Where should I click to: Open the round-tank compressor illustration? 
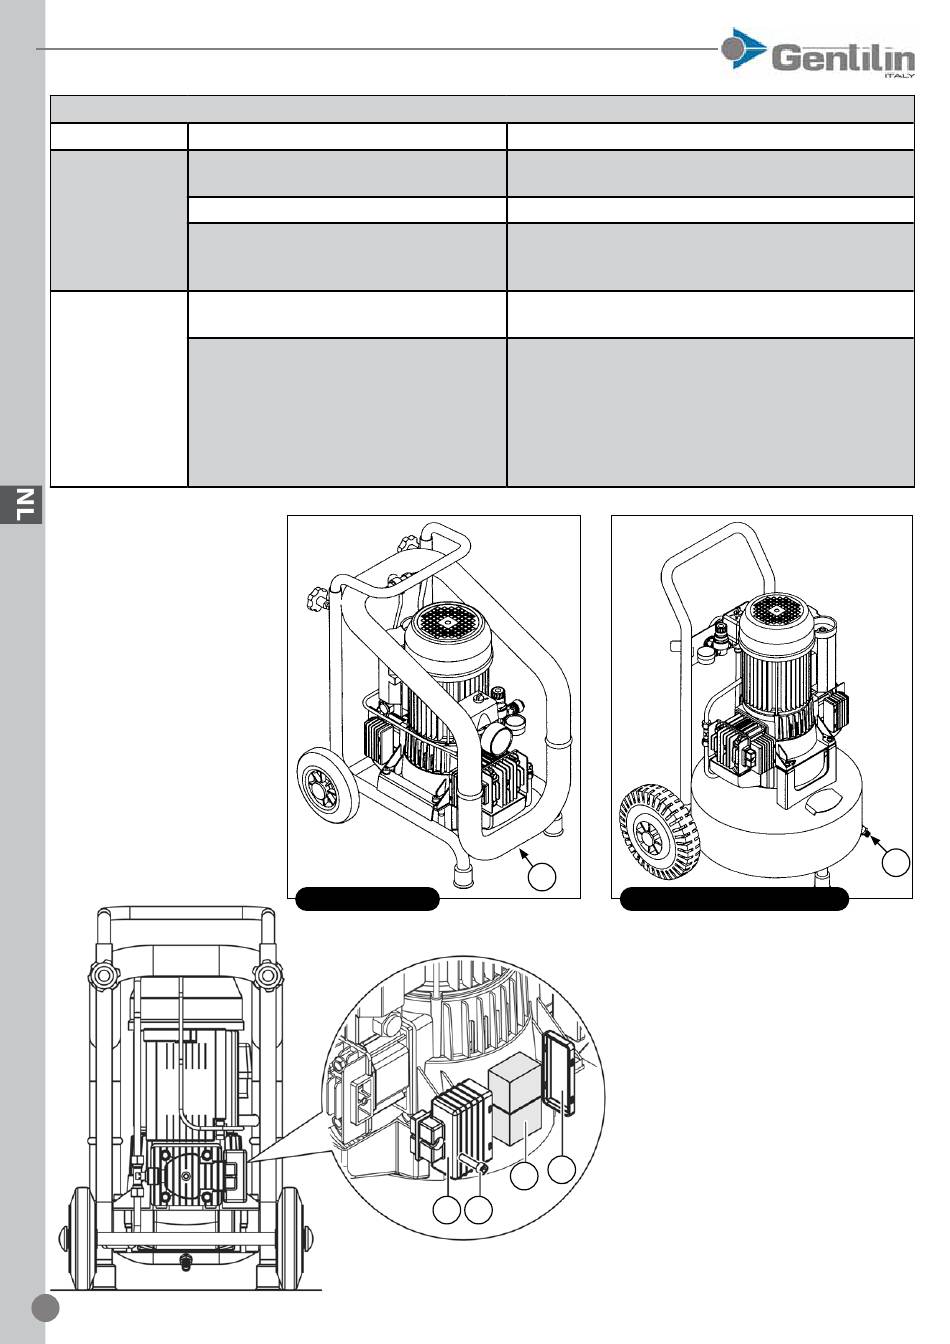click(762, 707)
